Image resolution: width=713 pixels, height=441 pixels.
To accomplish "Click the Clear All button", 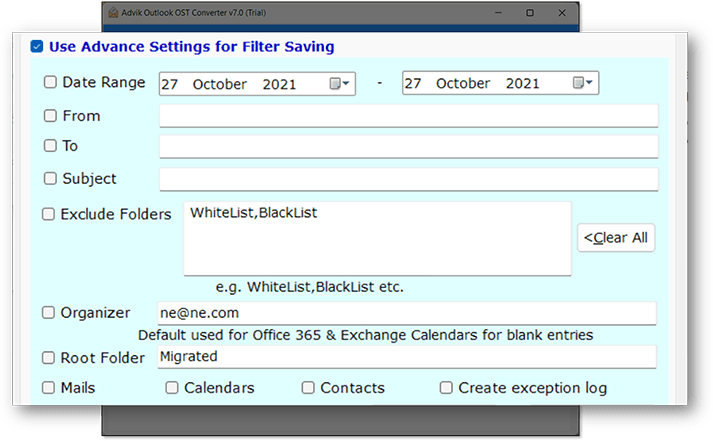I will coord(616,237).
